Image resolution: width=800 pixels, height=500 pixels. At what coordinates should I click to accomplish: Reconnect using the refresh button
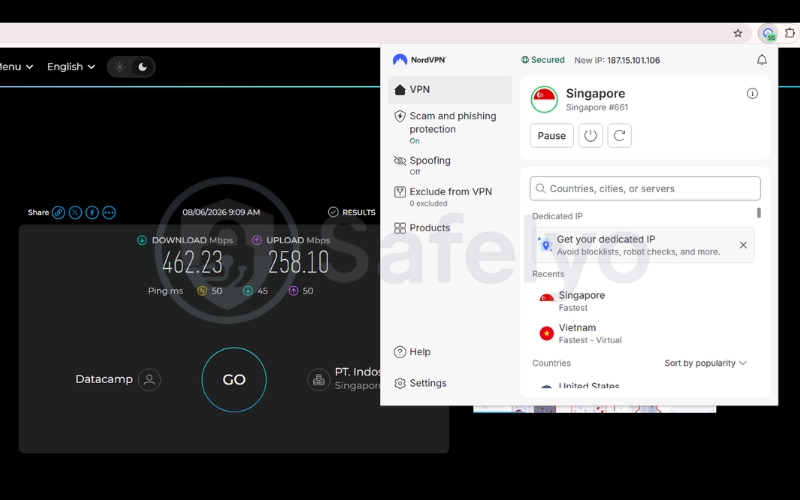tap(619, 136)
